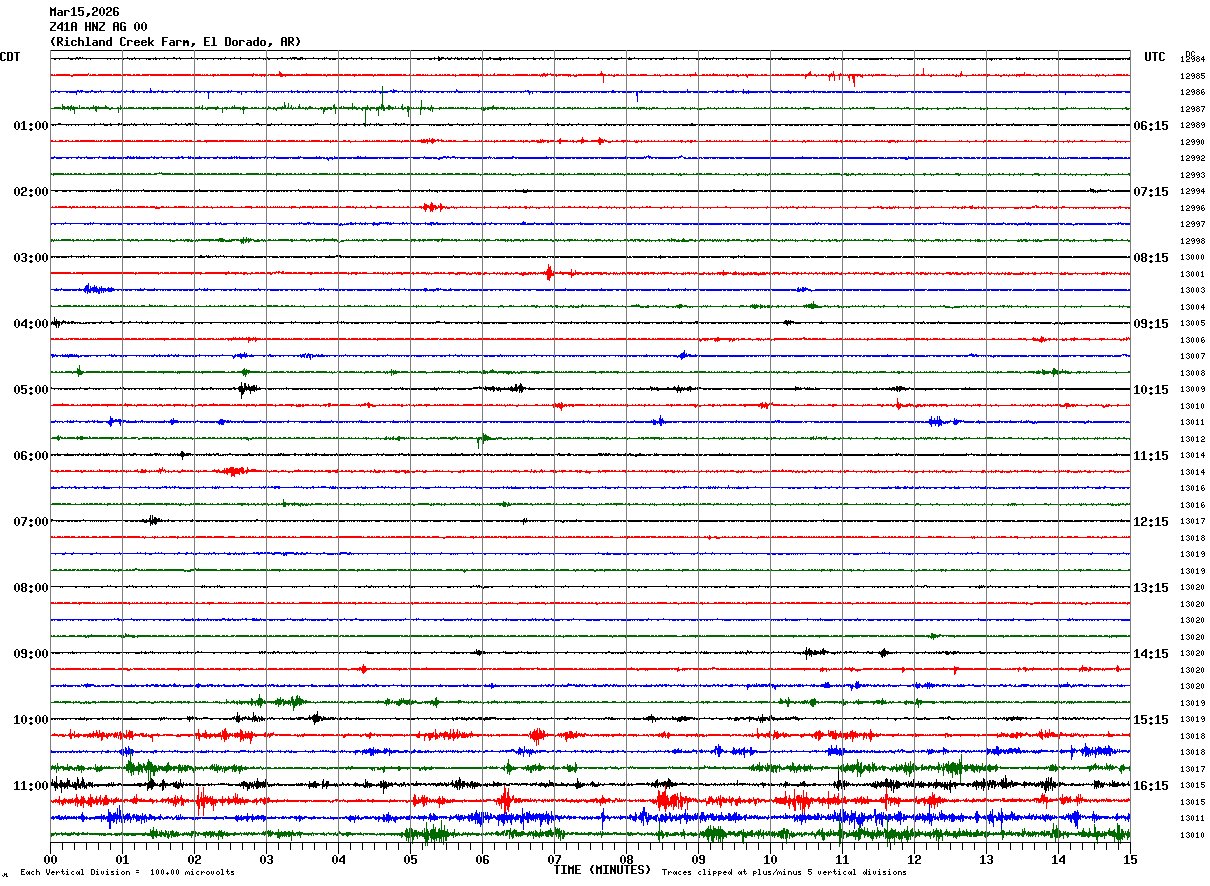Click minute 01 on the time axis
Viewport: 1210px width, 886px height.
[122, 859]
